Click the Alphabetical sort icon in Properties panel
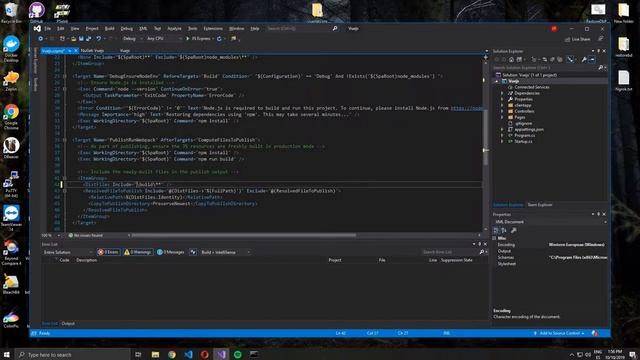The height and width of the screenshot is (360, 640). (504, 231)
